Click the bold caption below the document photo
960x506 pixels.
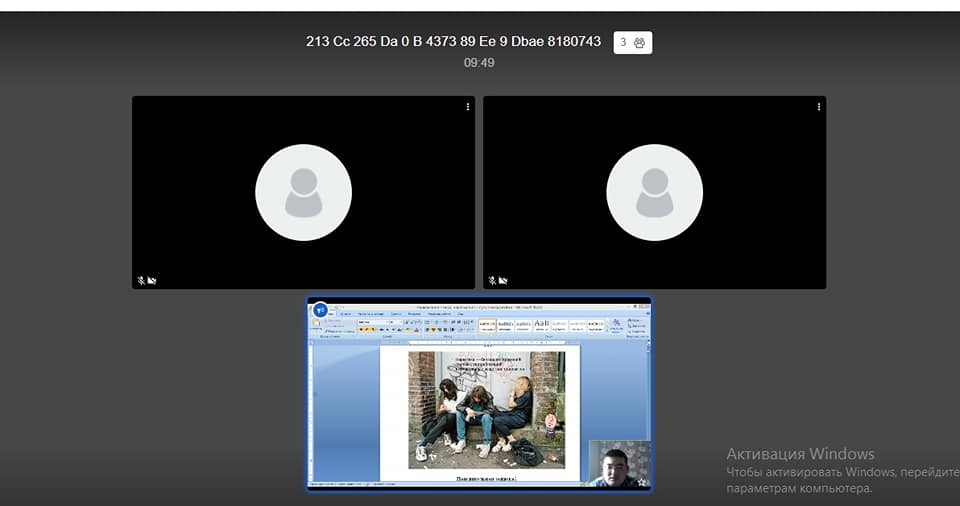(x=485, y=479)
